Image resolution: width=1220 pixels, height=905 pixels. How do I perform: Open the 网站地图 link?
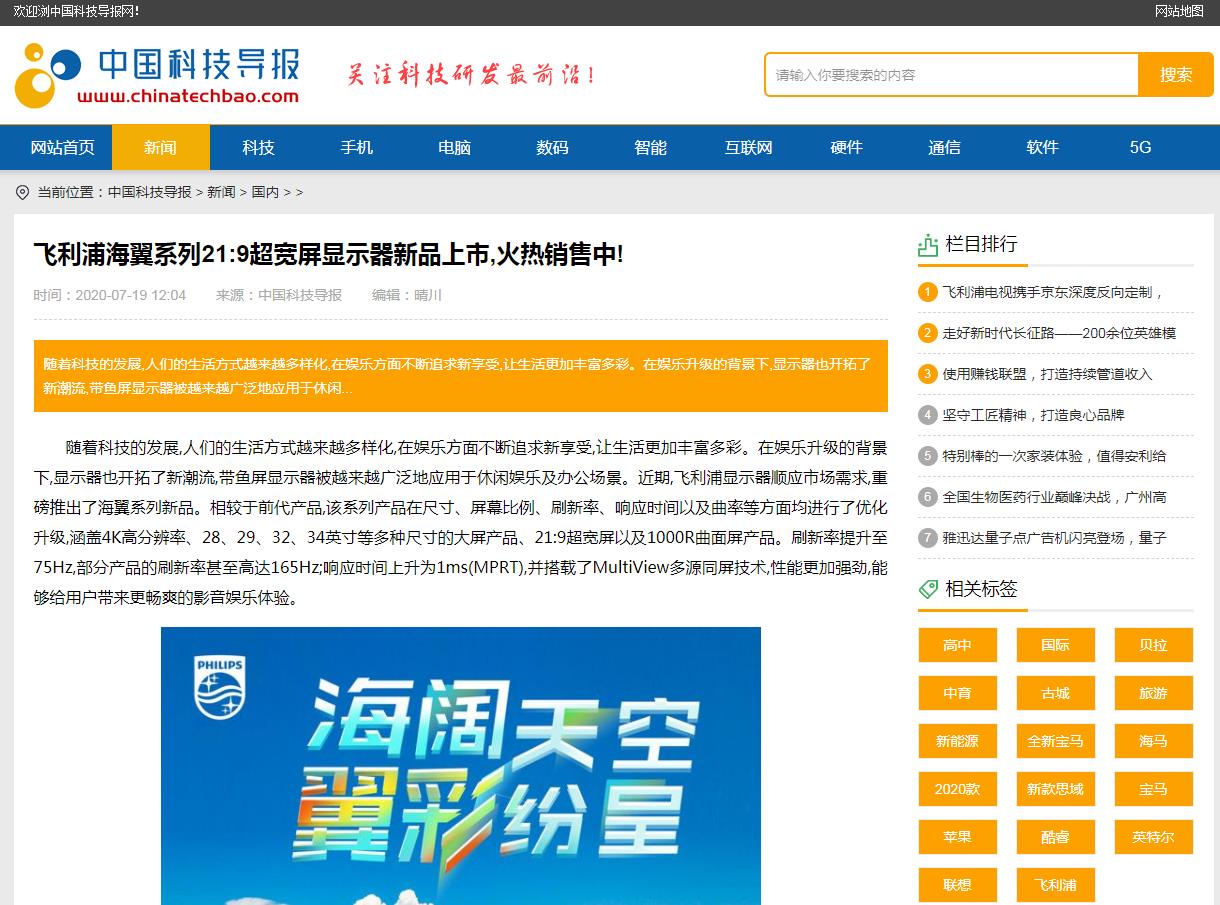[x=1179, y=11]
